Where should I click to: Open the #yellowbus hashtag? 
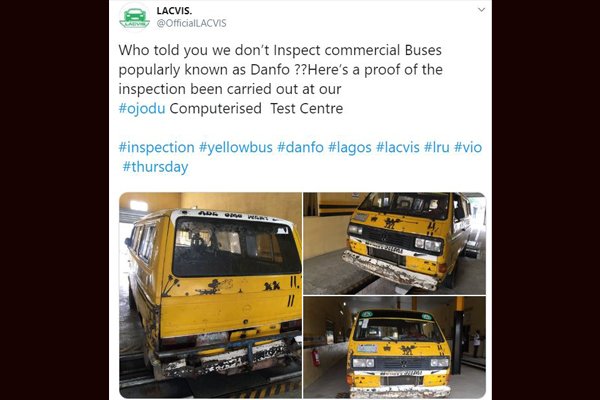click(236, 147)
